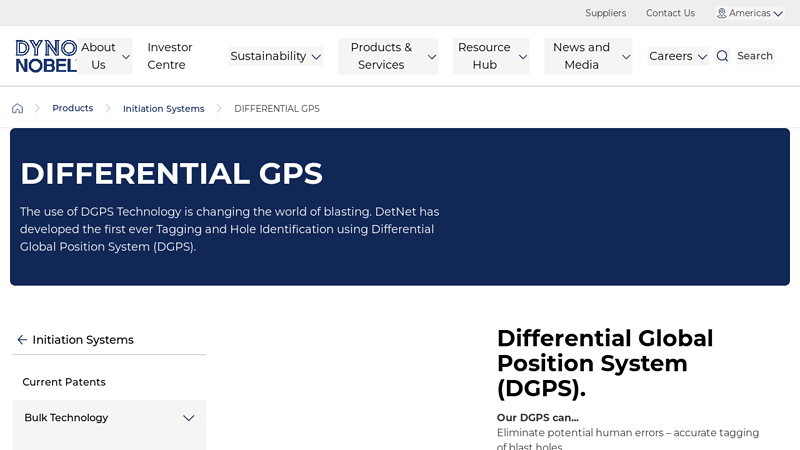Click the home icon in breadcrumb
Viewport: 800px width, 450px height.
click(x=17, y=108)
